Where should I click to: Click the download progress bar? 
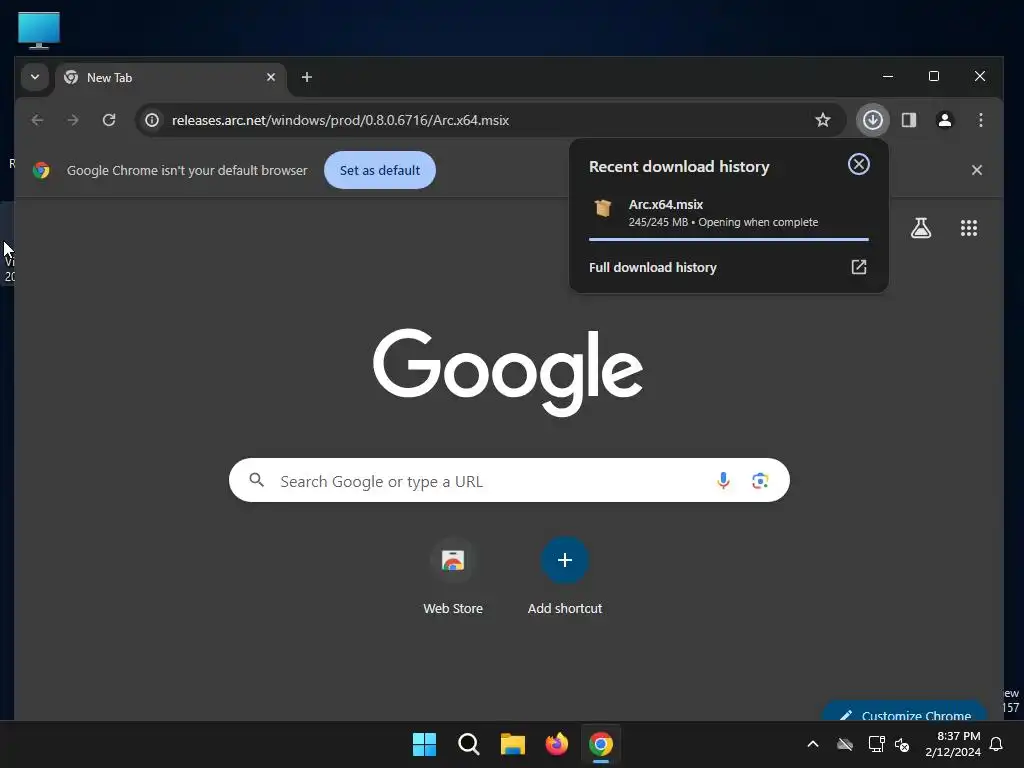pyautogui.click(x=728, y=240)
